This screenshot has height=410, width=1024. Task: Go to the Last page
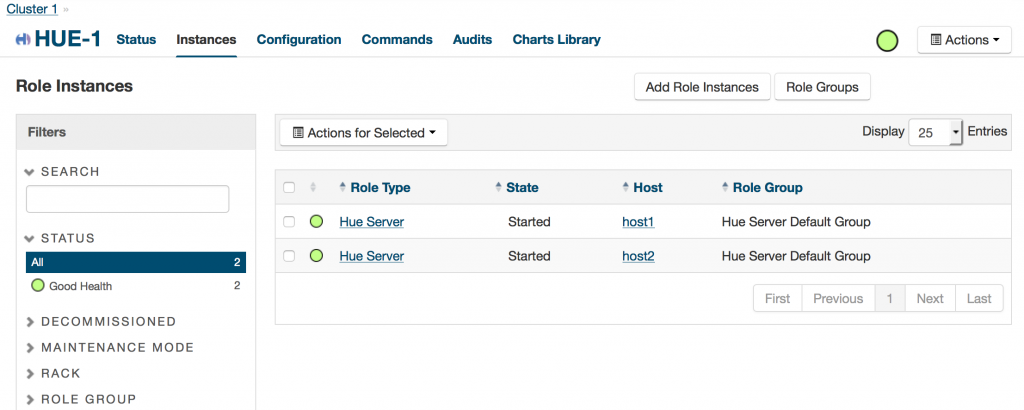[x=979, y=298]
